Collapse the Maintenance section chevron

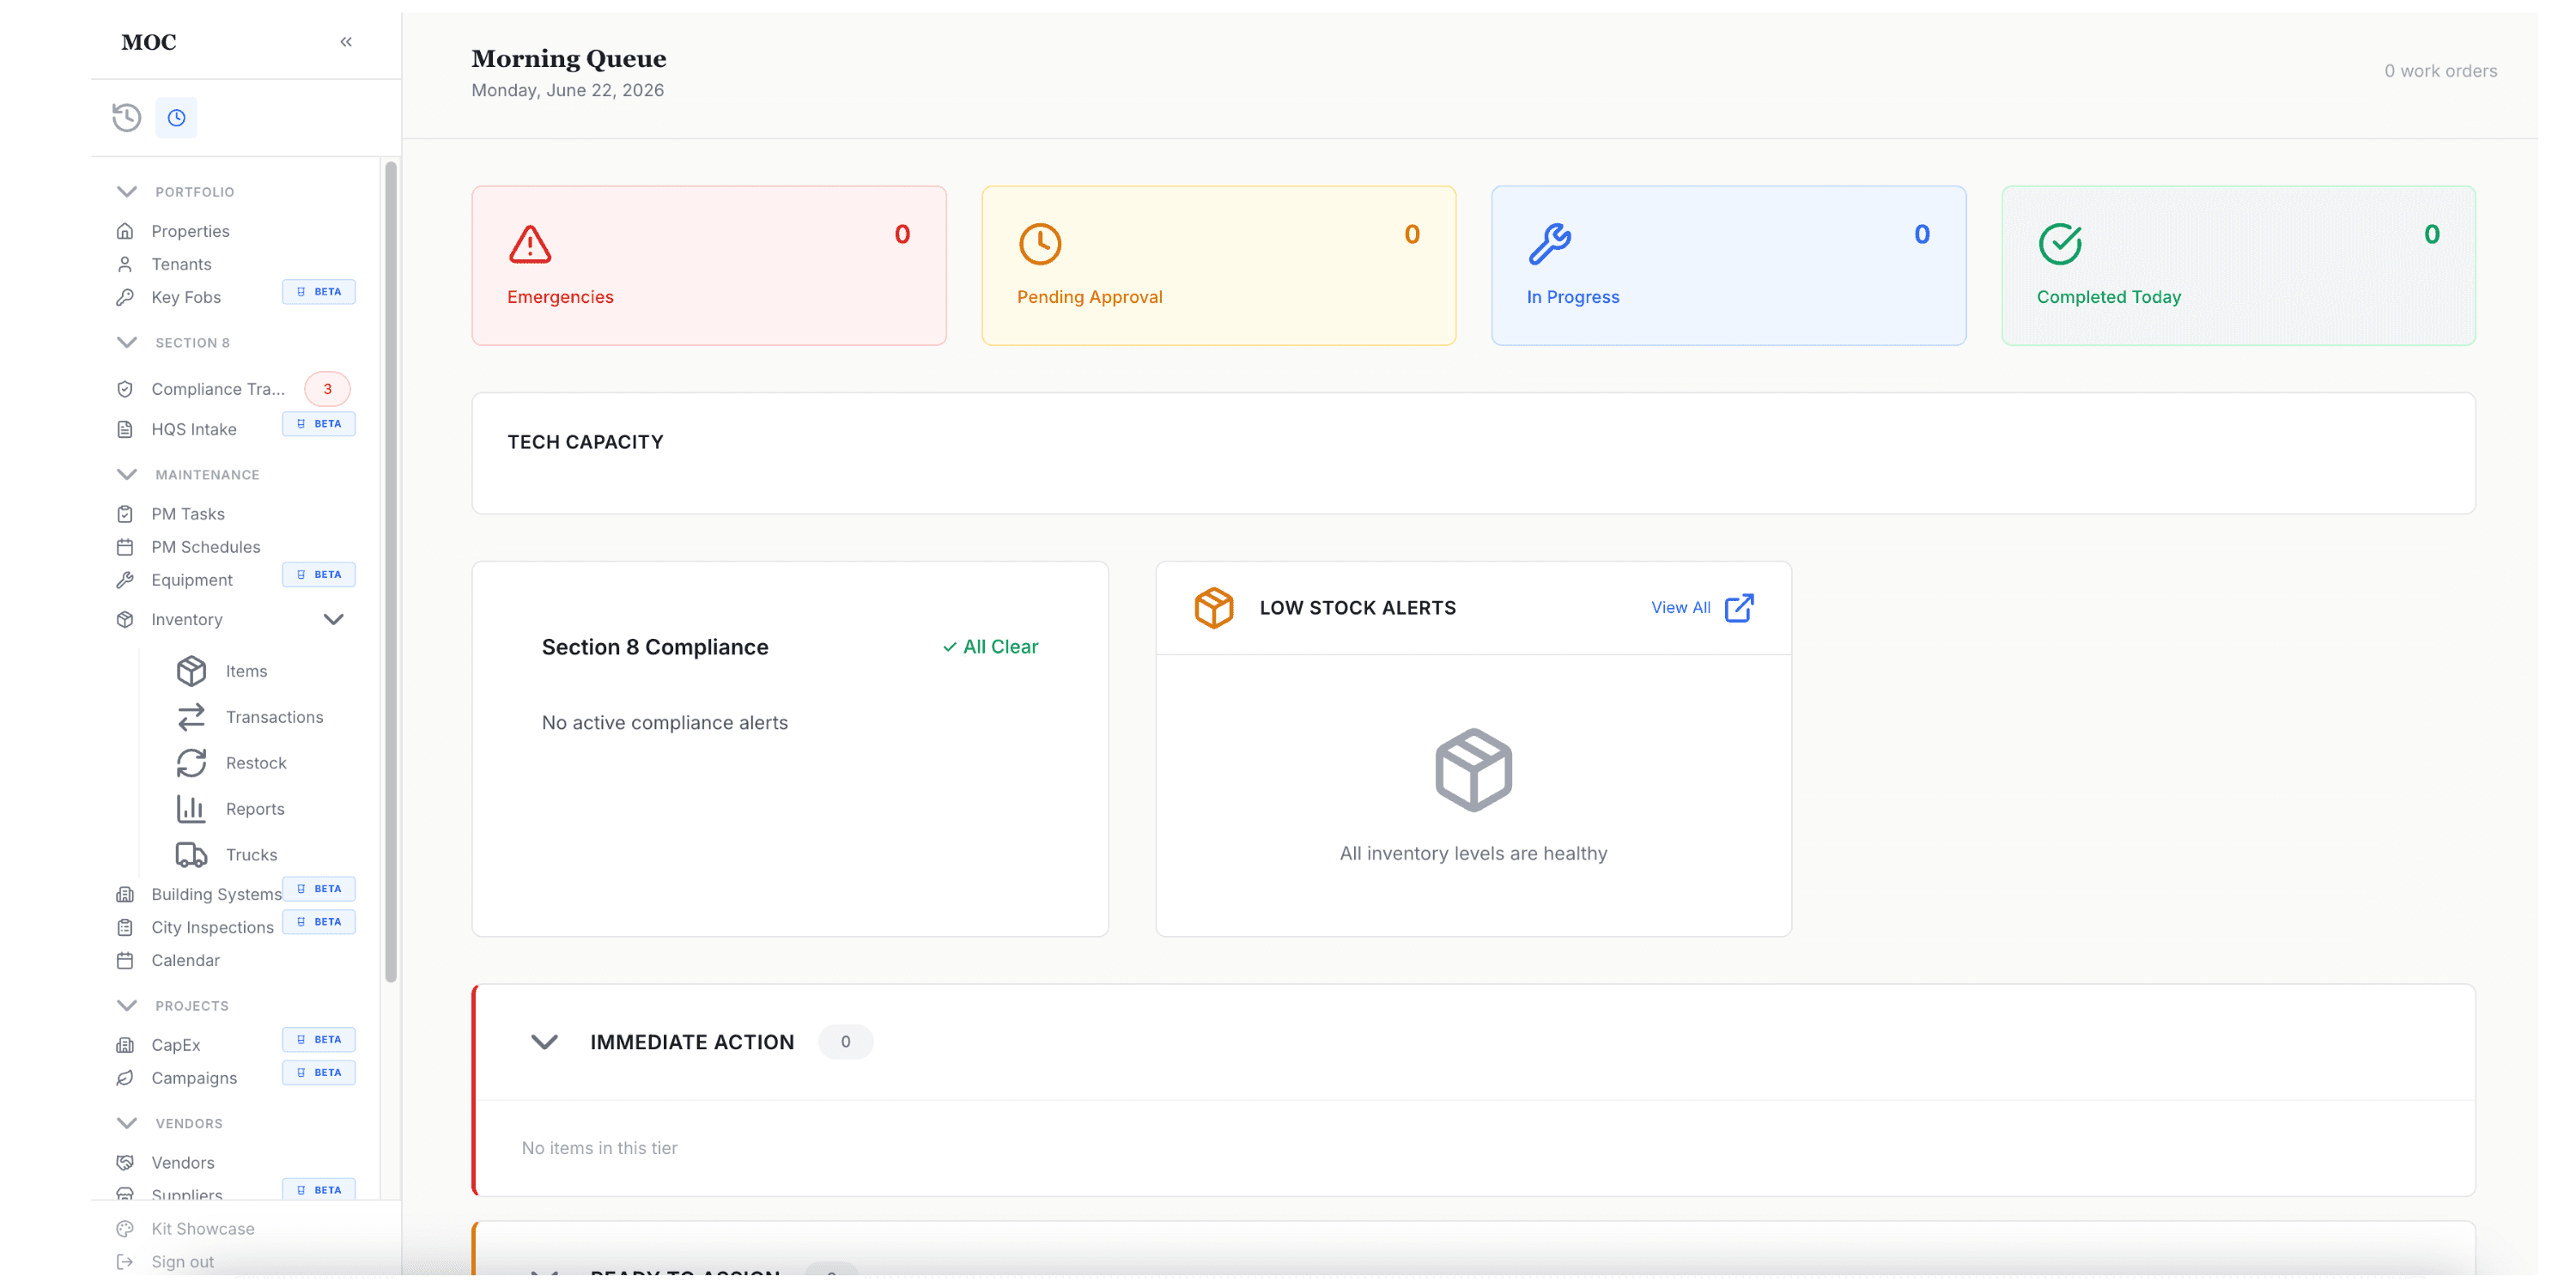pos(127,474)
